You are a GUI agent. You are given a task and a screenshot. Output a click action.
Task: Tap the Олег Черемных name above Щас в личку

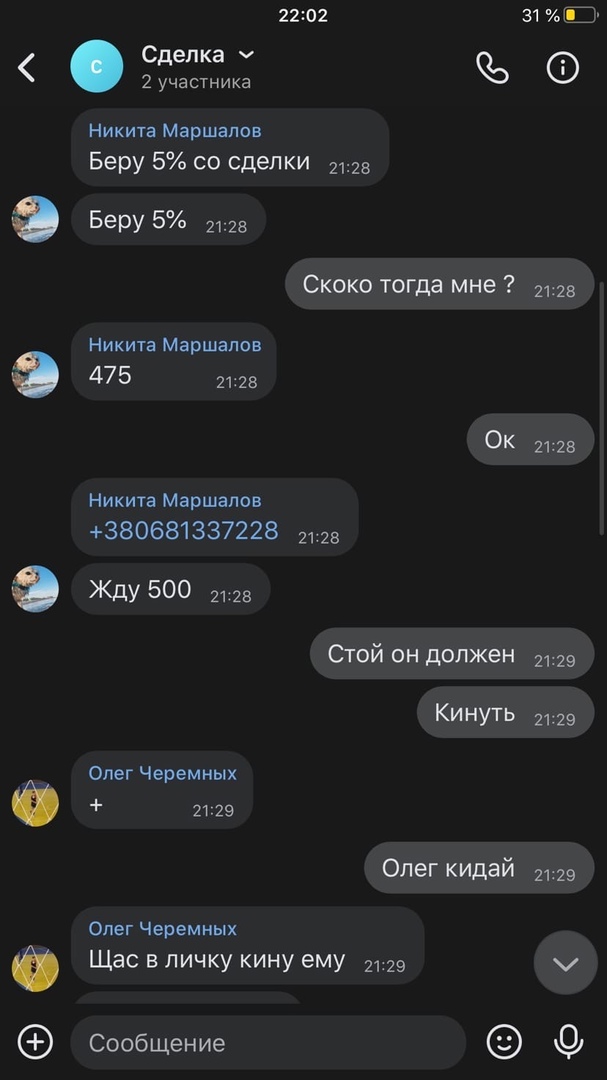click(x=163, y=928)
